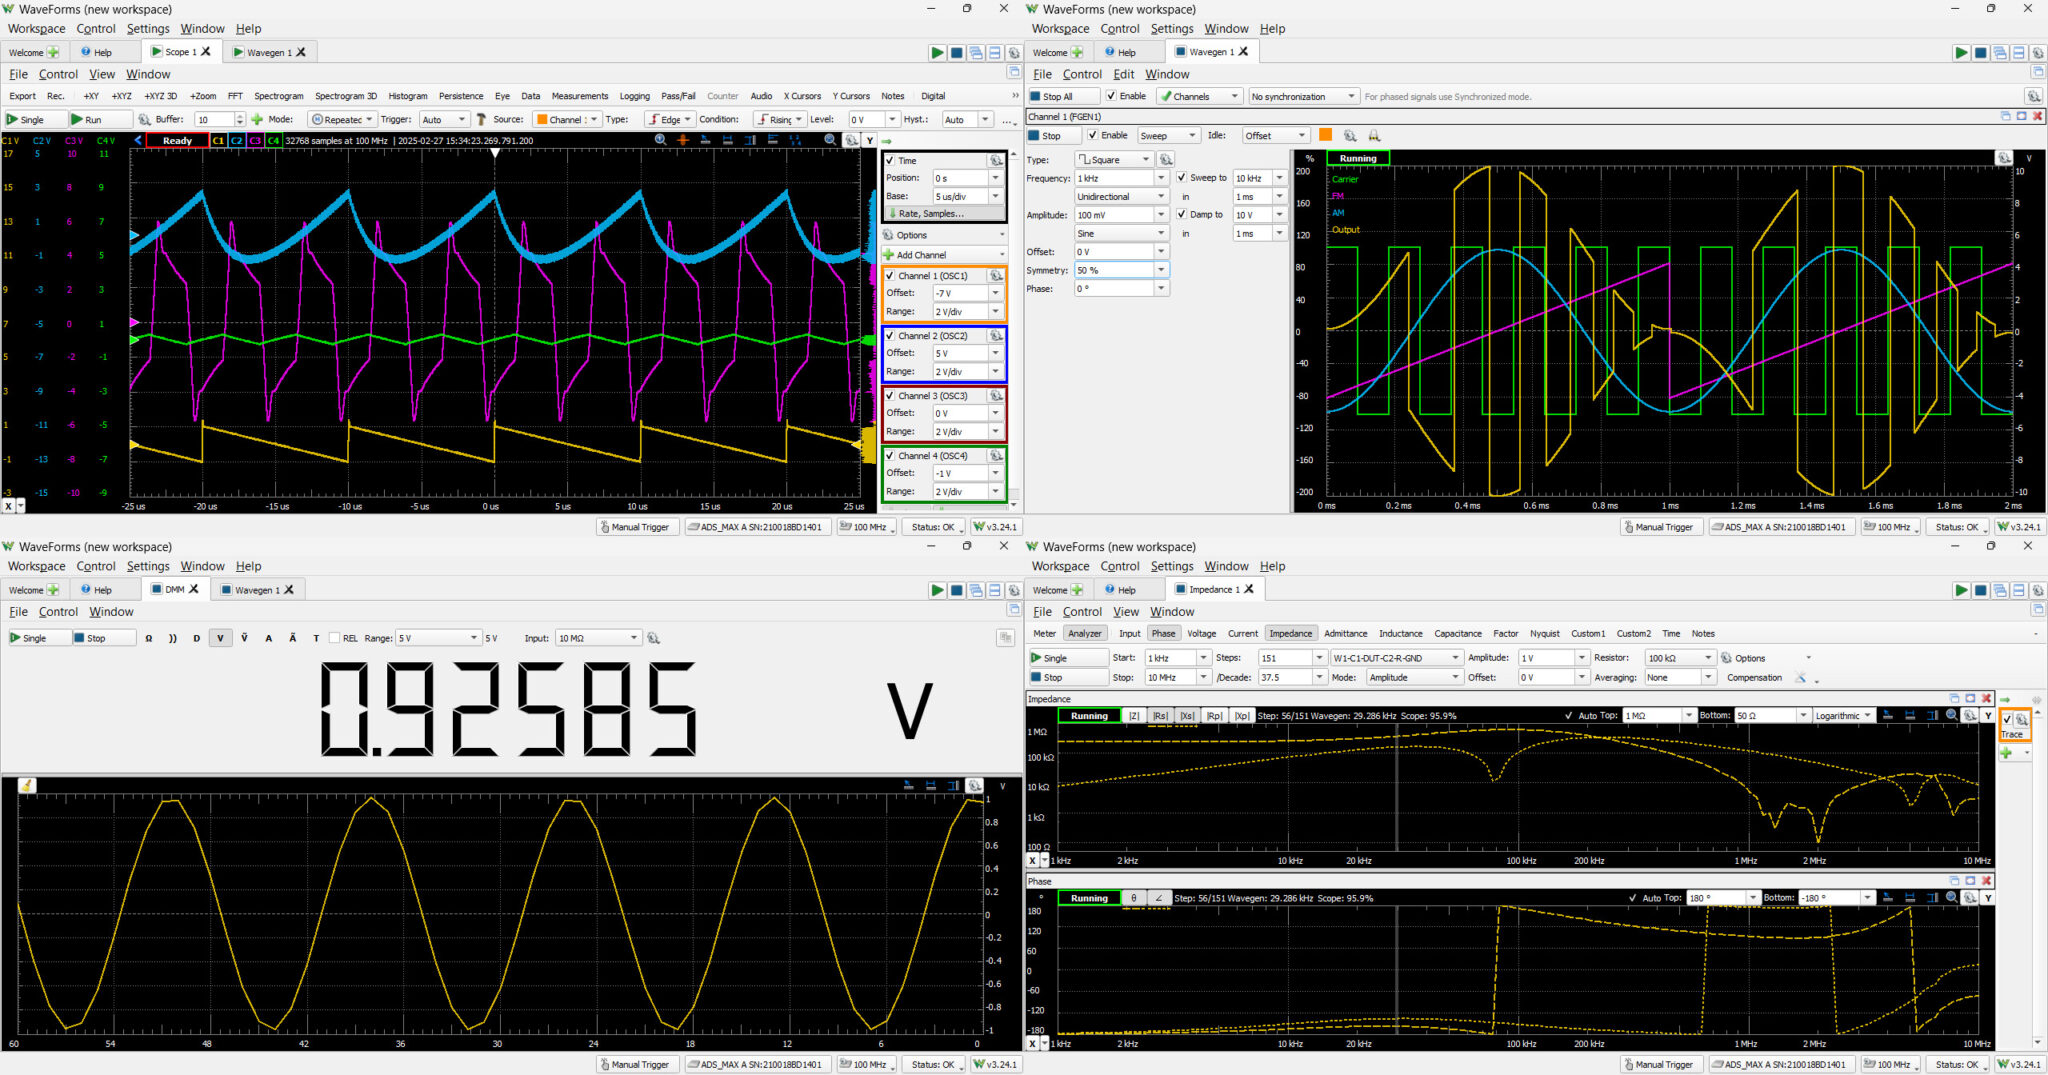This screenshot has height=1075, width=2048.
Task: Click the Stop All button in Wavegen
Action: tap(1050, 97)
